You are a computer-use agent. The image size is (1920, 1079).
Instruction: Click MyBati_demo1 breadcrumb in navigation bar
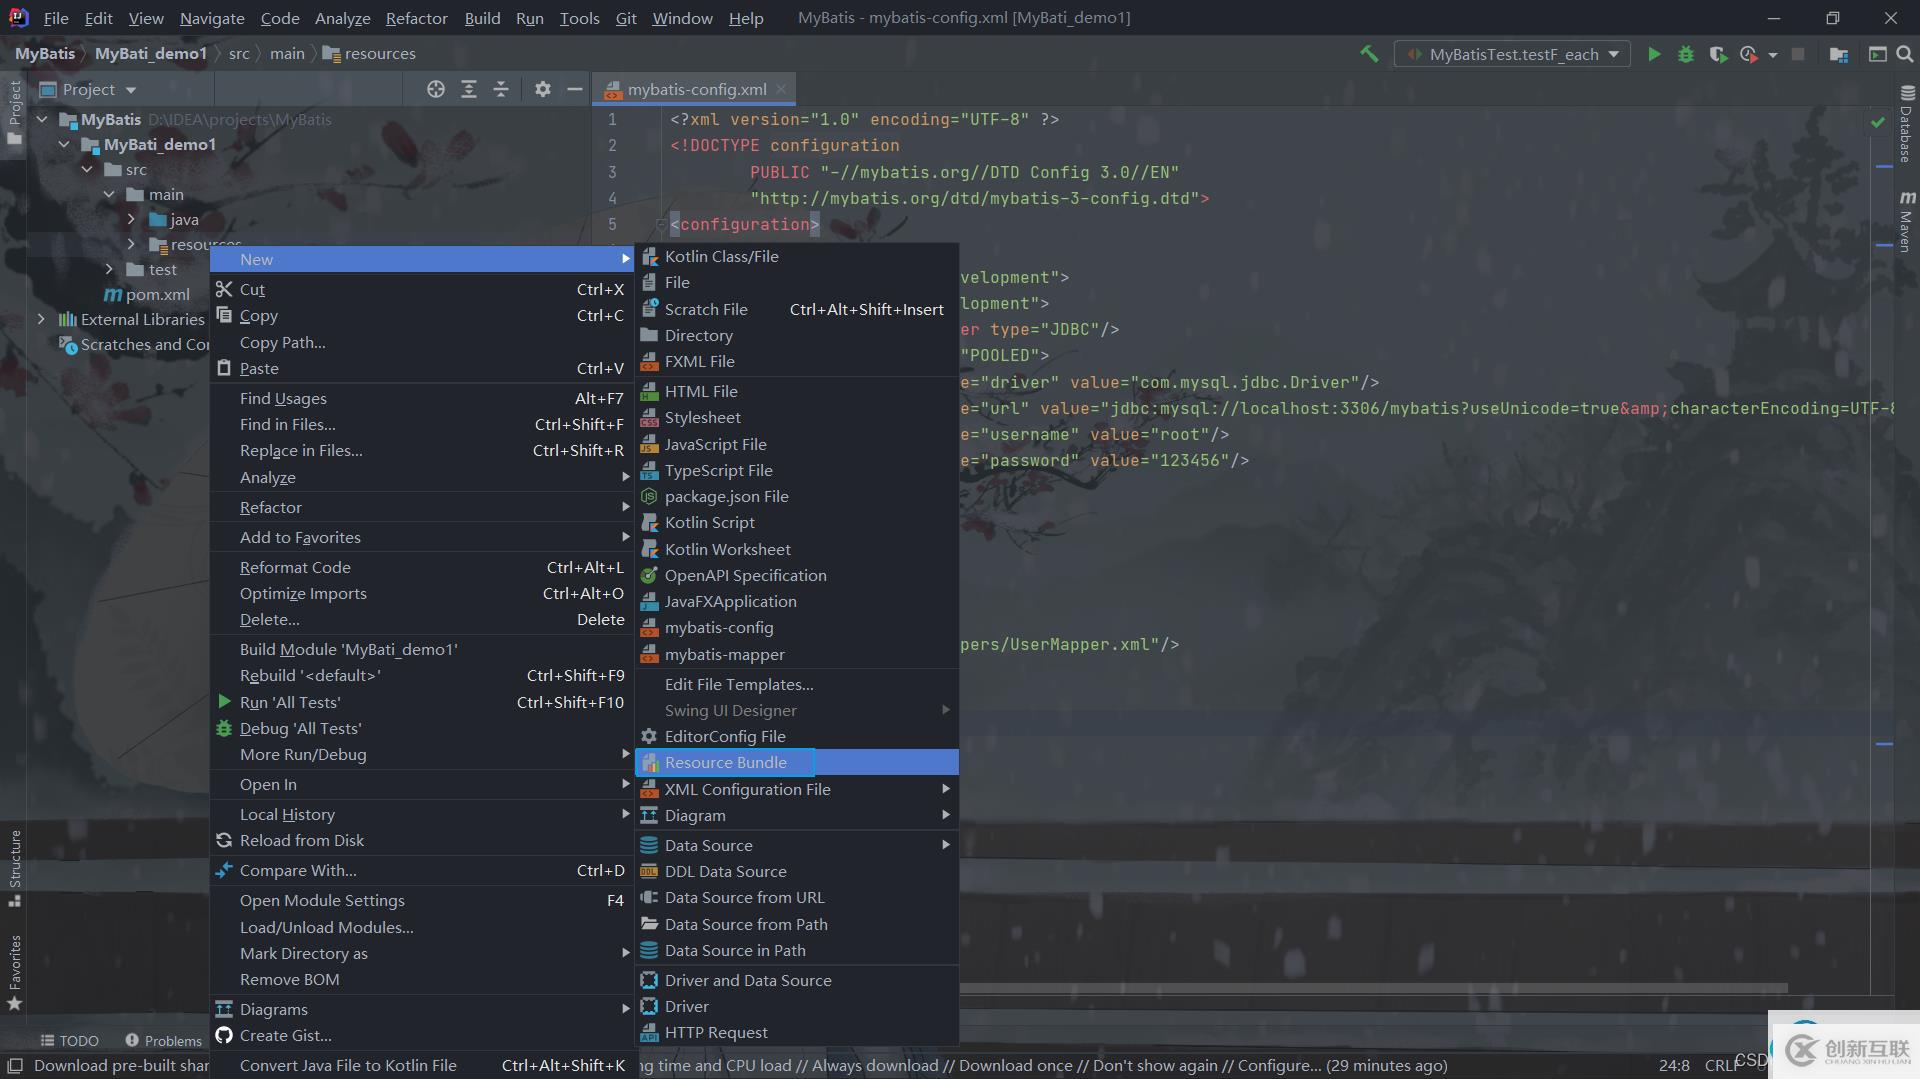[150, 53]
